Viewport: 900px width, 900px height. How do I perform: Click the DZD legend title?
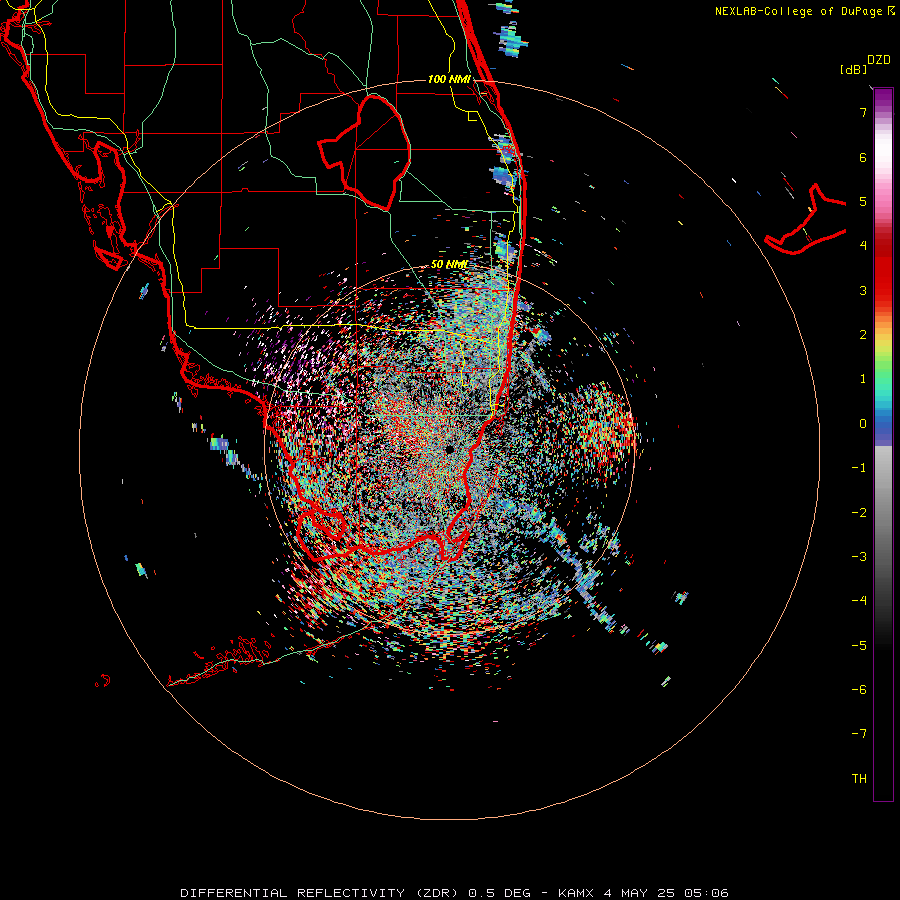(x=879, y=60)
